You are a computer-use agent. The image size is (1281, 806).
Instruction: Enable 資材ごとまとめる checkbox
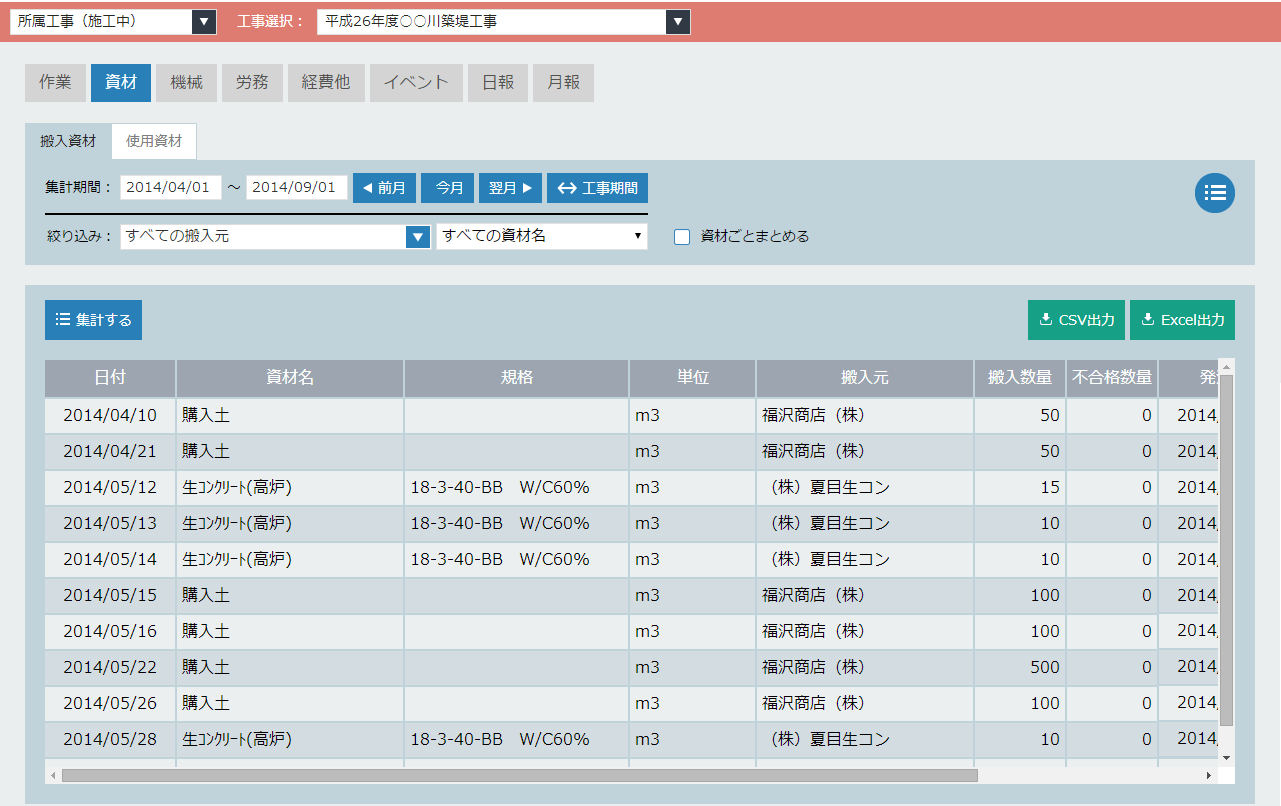682,237
